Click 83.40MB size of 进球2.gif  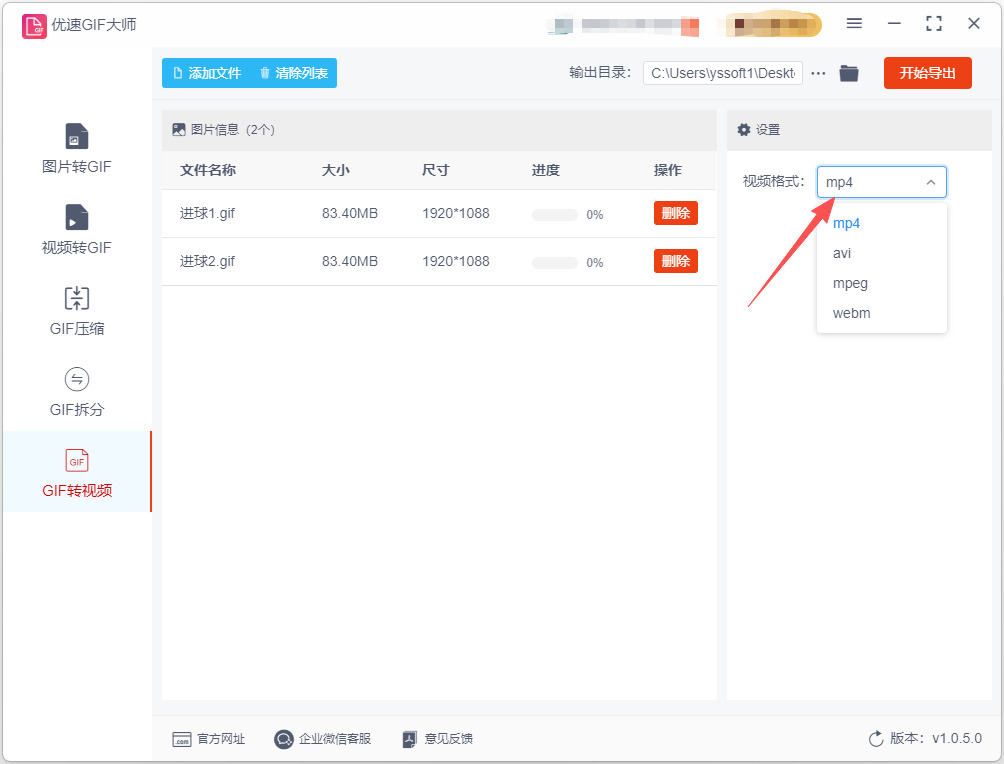click(350, 261)
